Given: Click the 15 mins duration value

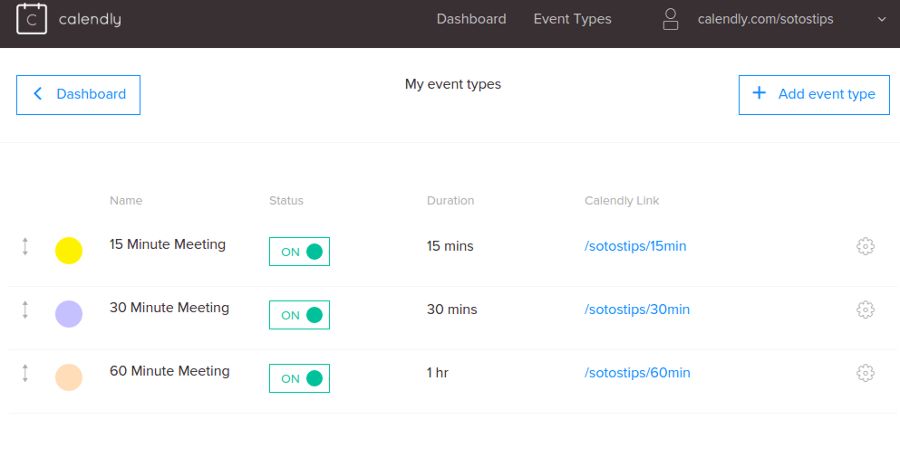Looking at the screenshot, I should [x=450, y=246].
